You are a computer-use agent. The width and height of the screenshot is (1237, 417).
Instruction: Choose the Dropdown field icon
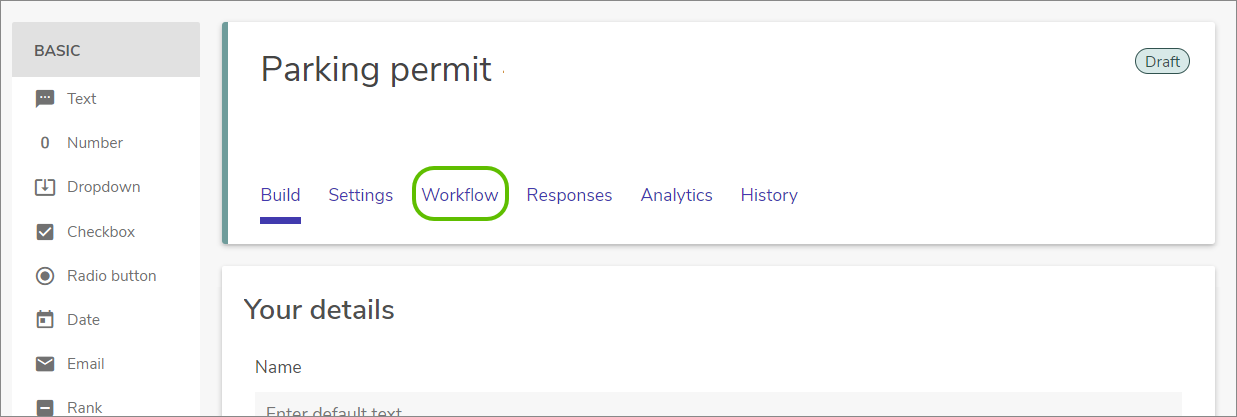tap(44, 187)
